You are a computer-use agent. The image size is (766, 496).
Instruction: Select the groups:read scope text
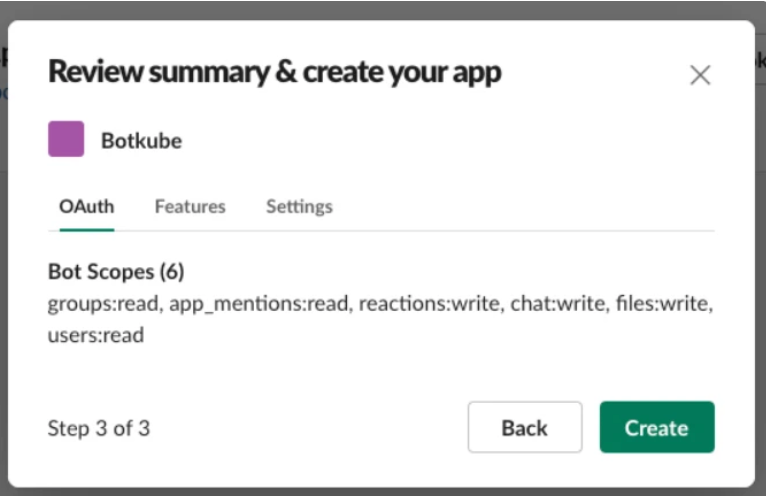click(x=103, y=304)
